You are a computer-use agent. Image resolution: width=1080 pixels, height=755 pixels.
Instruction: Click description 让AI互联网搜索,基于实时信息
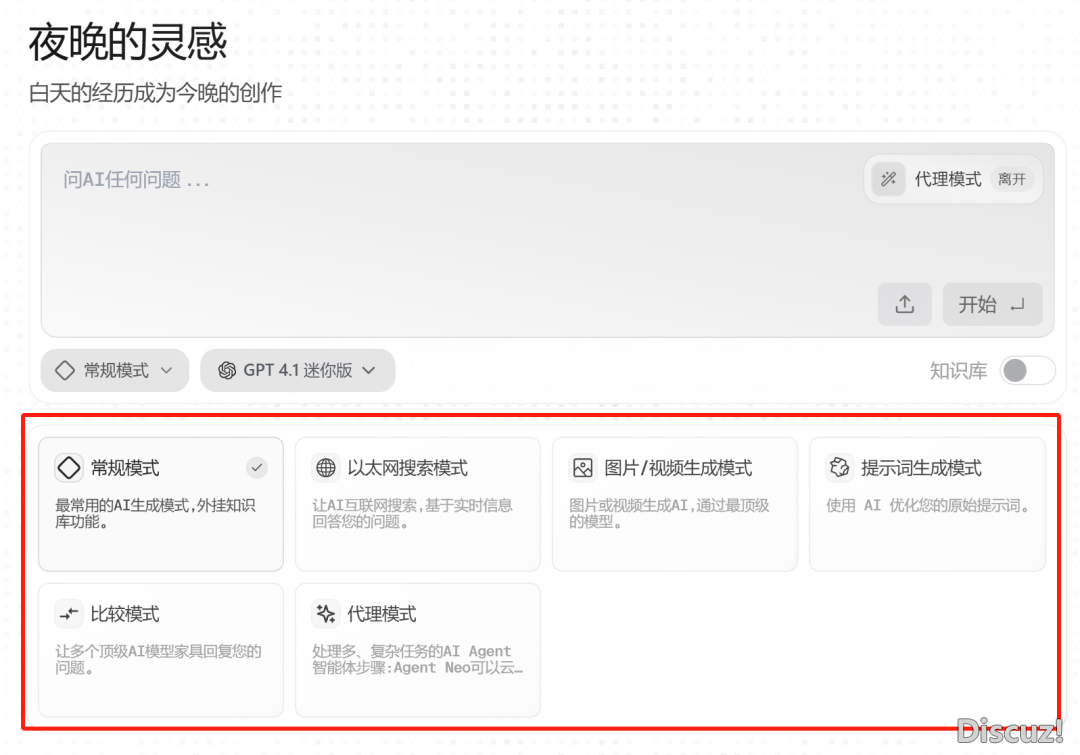[412, 514]
